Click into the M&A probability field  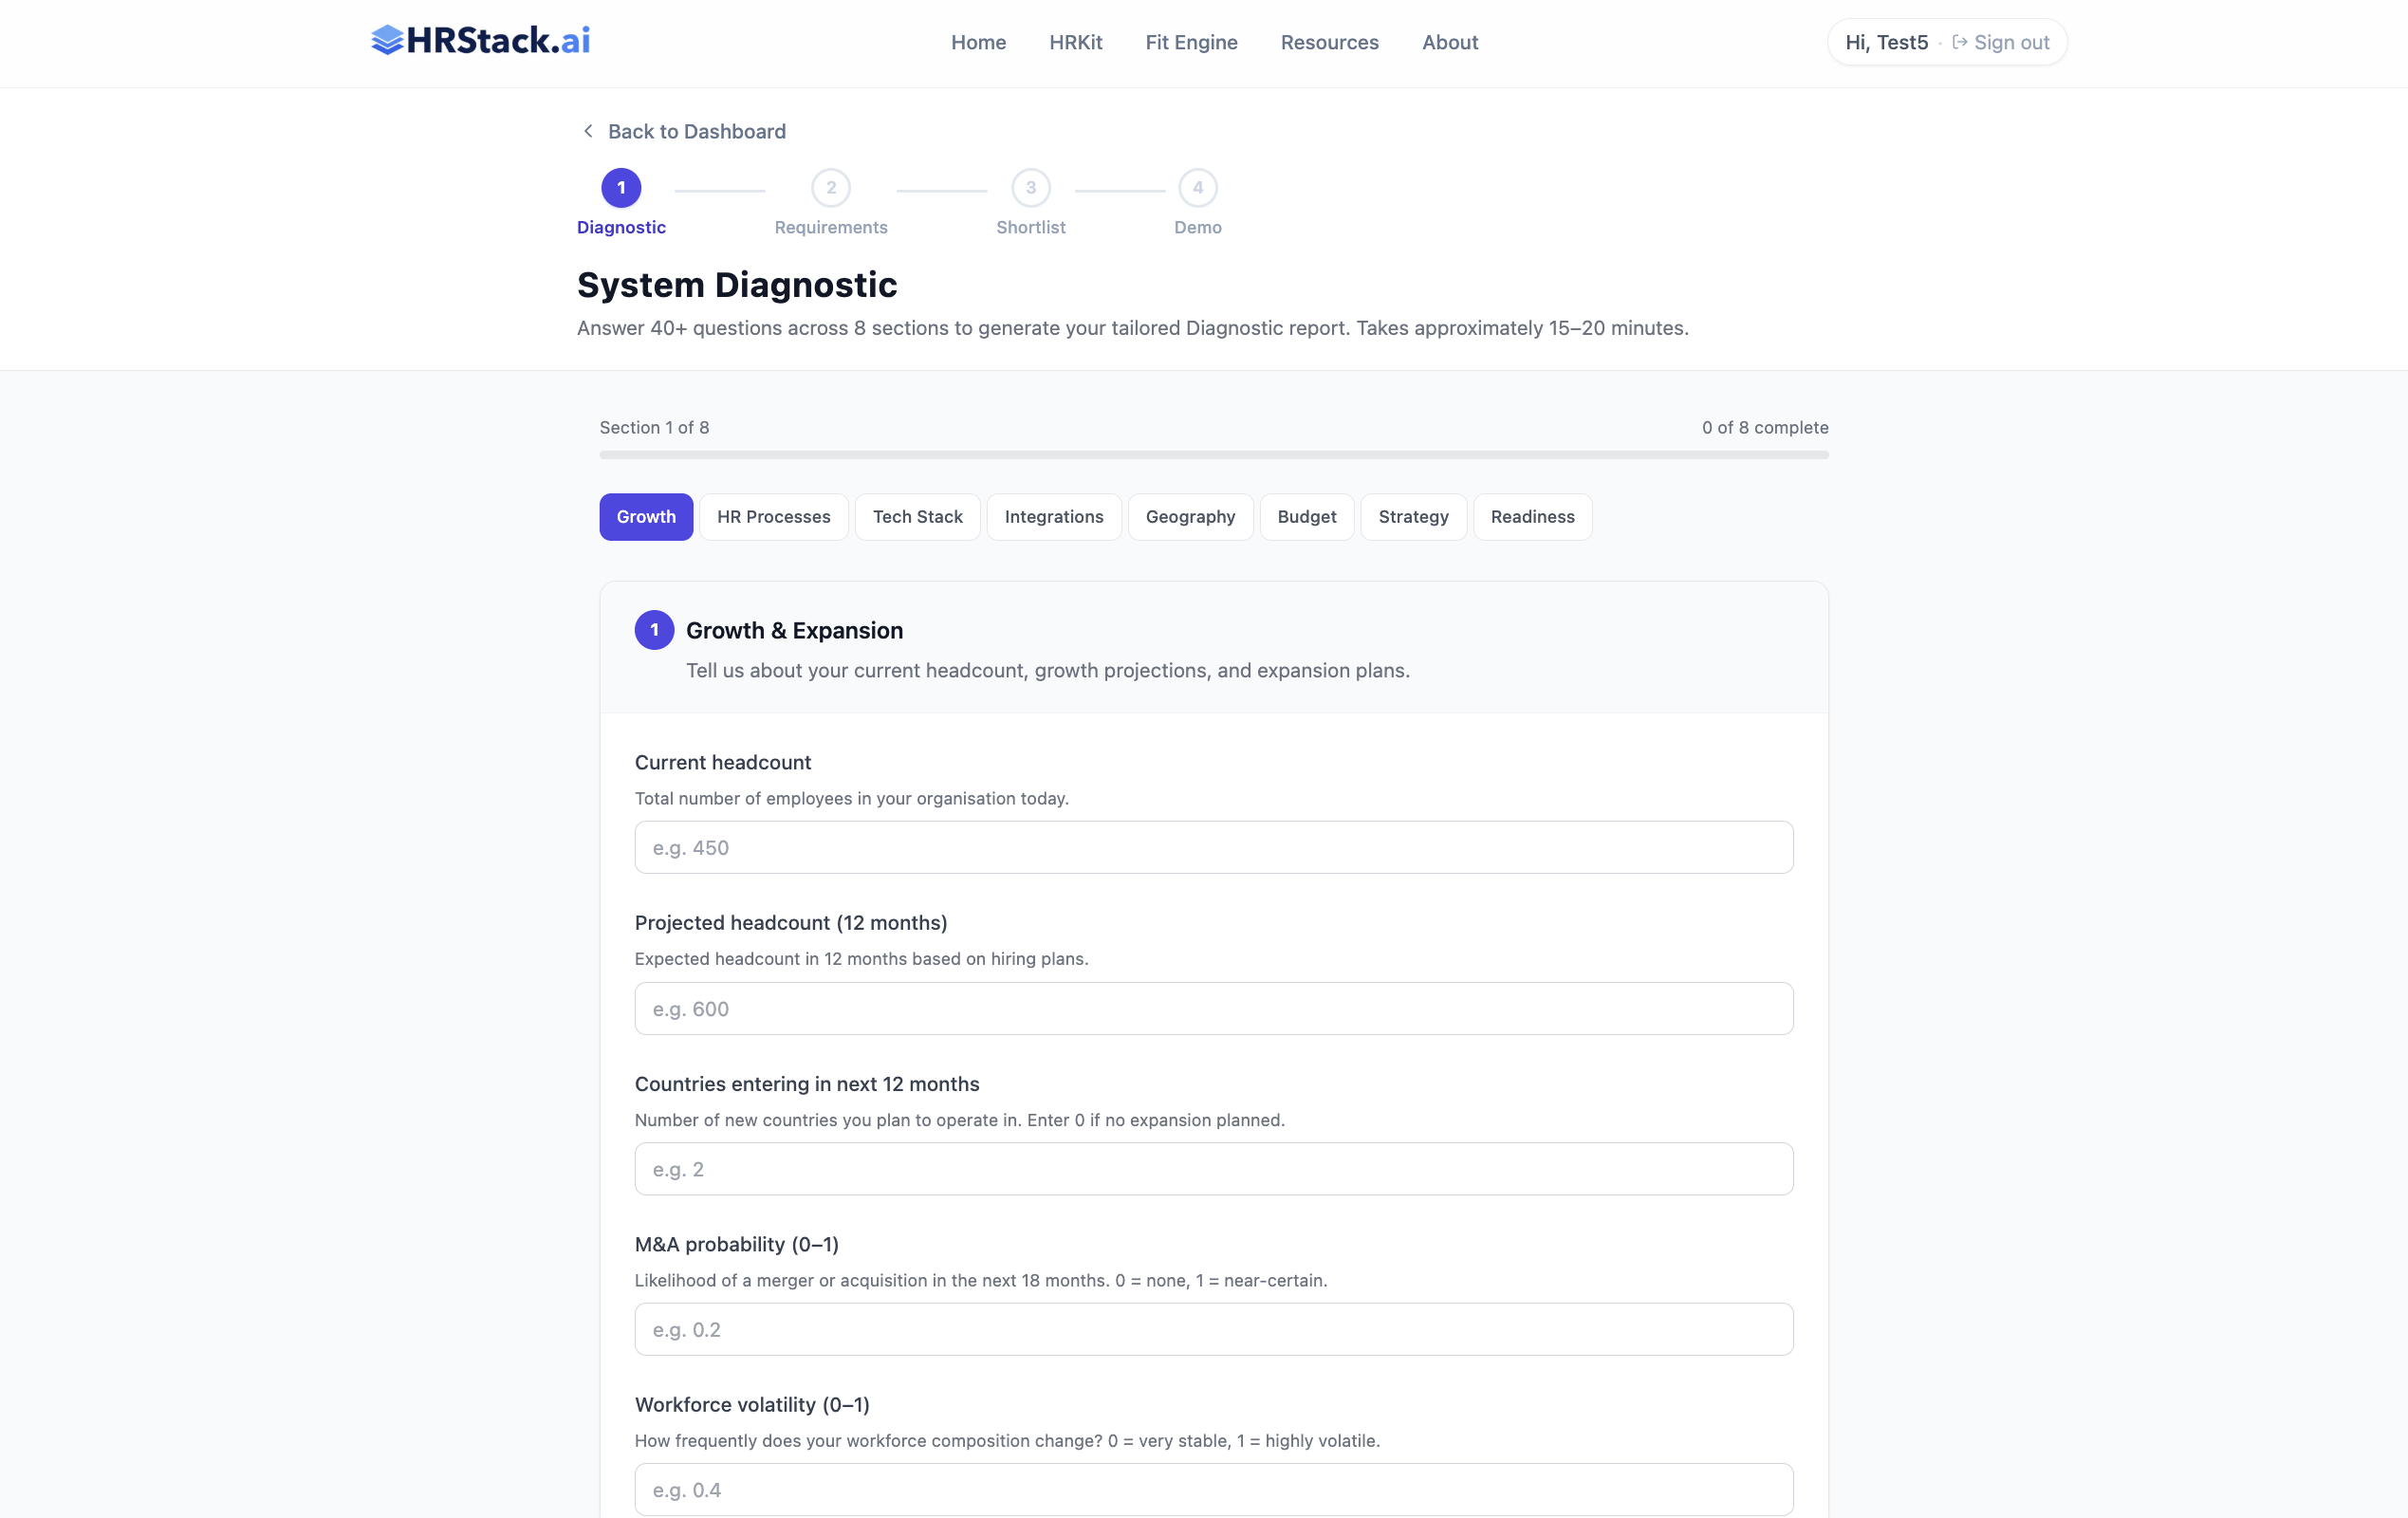(1213, 1329)
